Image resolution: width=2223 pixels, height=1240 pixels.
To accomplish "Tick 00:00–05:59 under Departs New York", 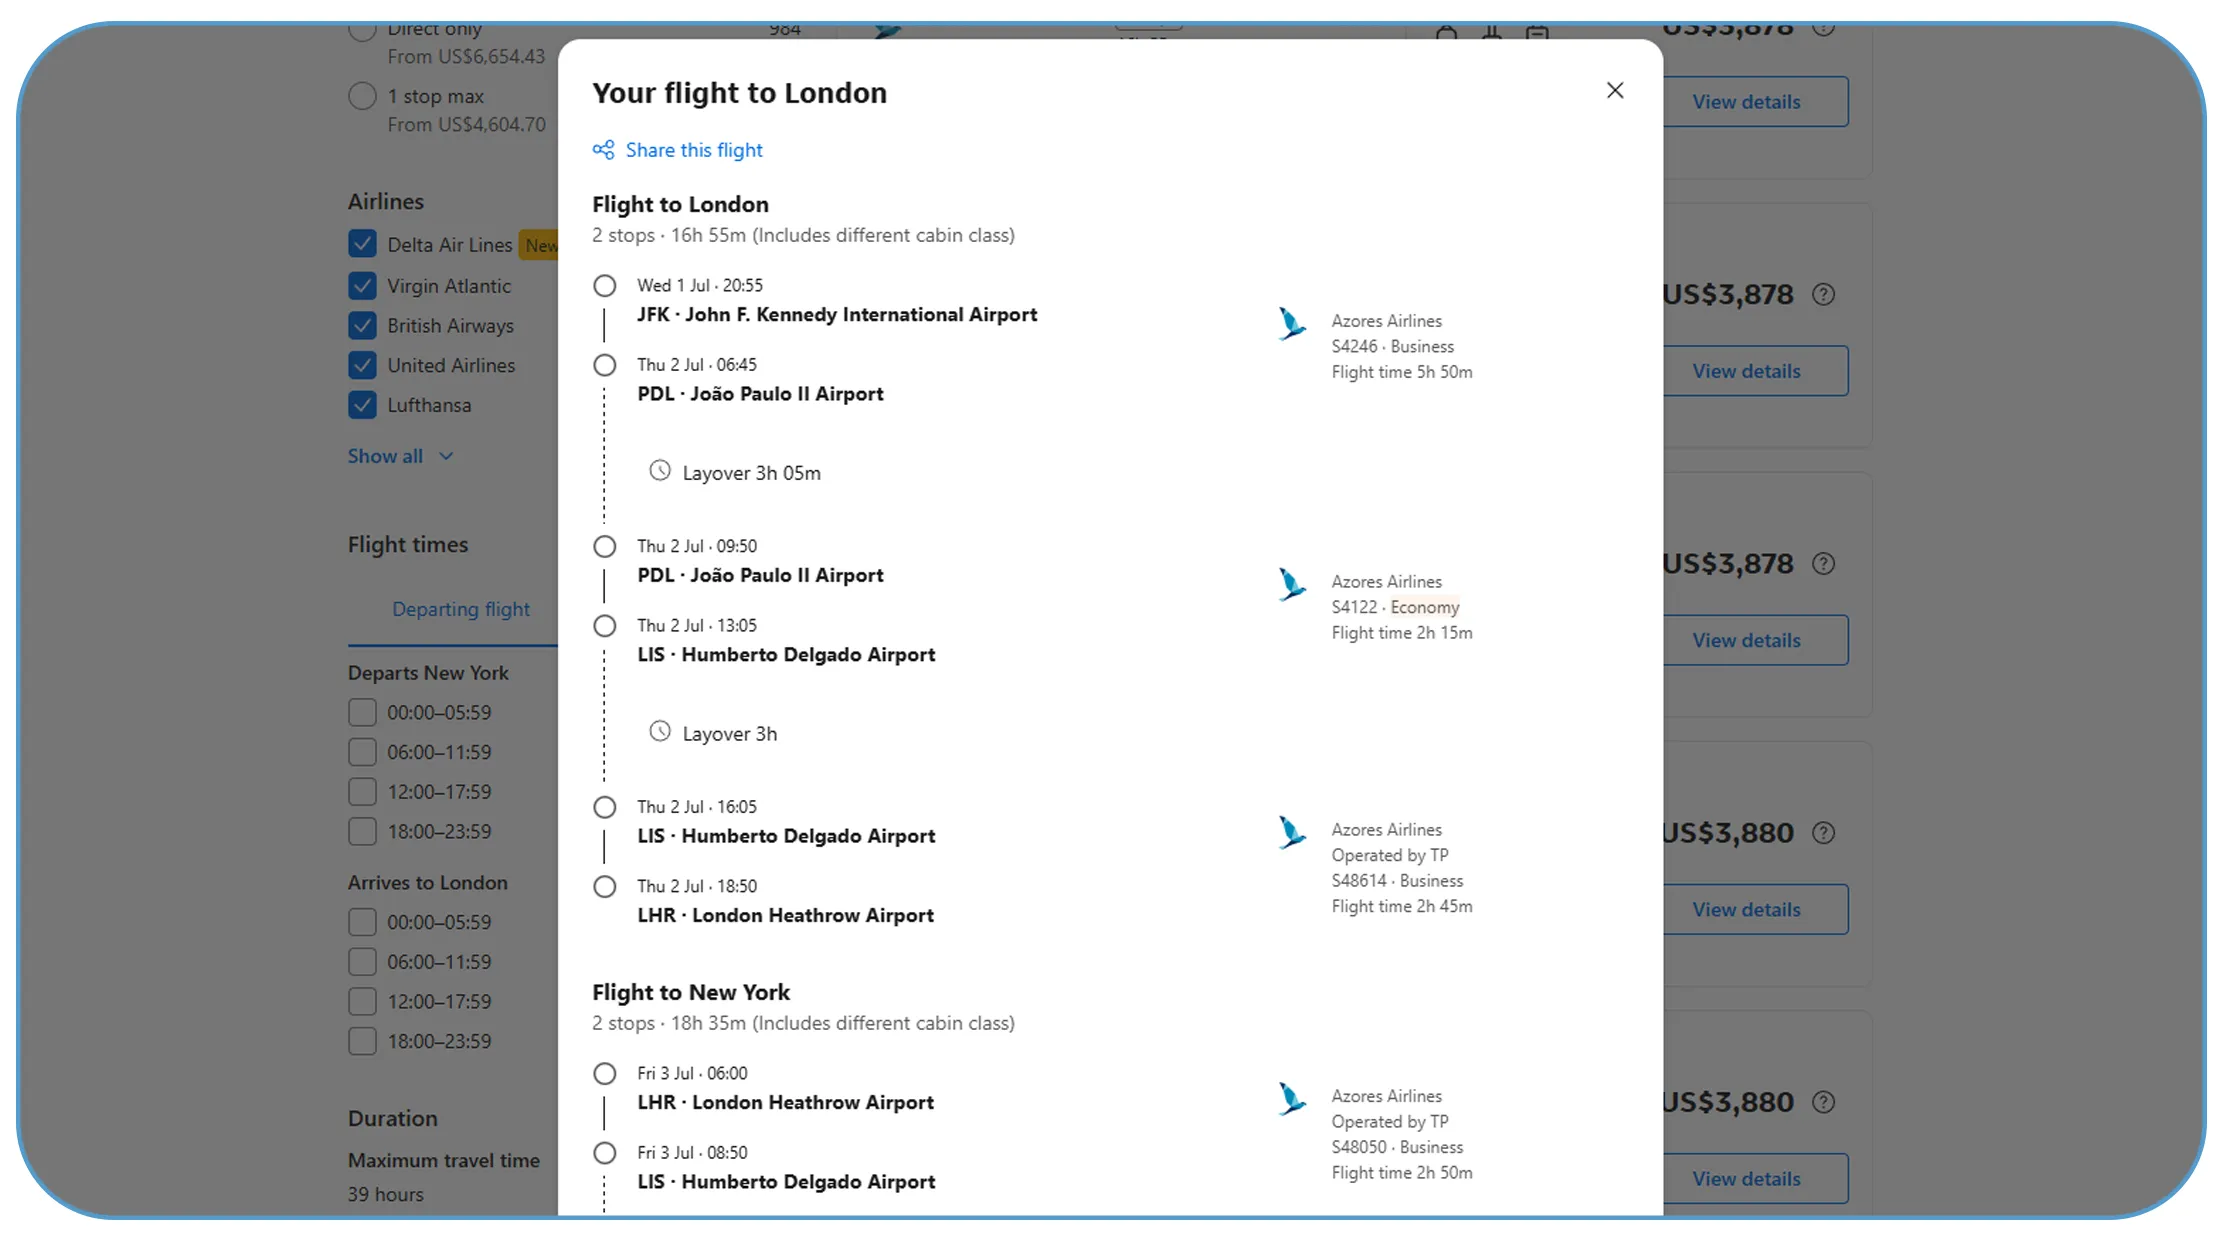I will tap(362, 713).
